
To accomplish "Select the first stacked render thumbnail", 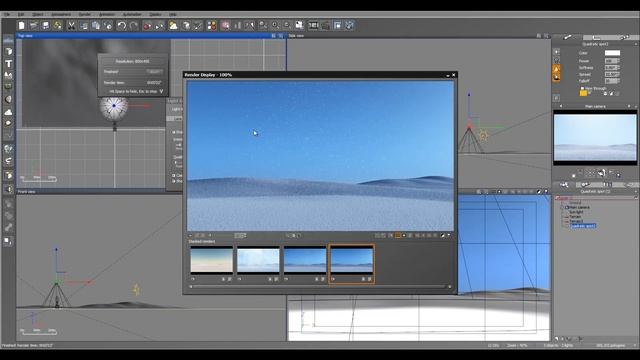I will pos(211,260).
